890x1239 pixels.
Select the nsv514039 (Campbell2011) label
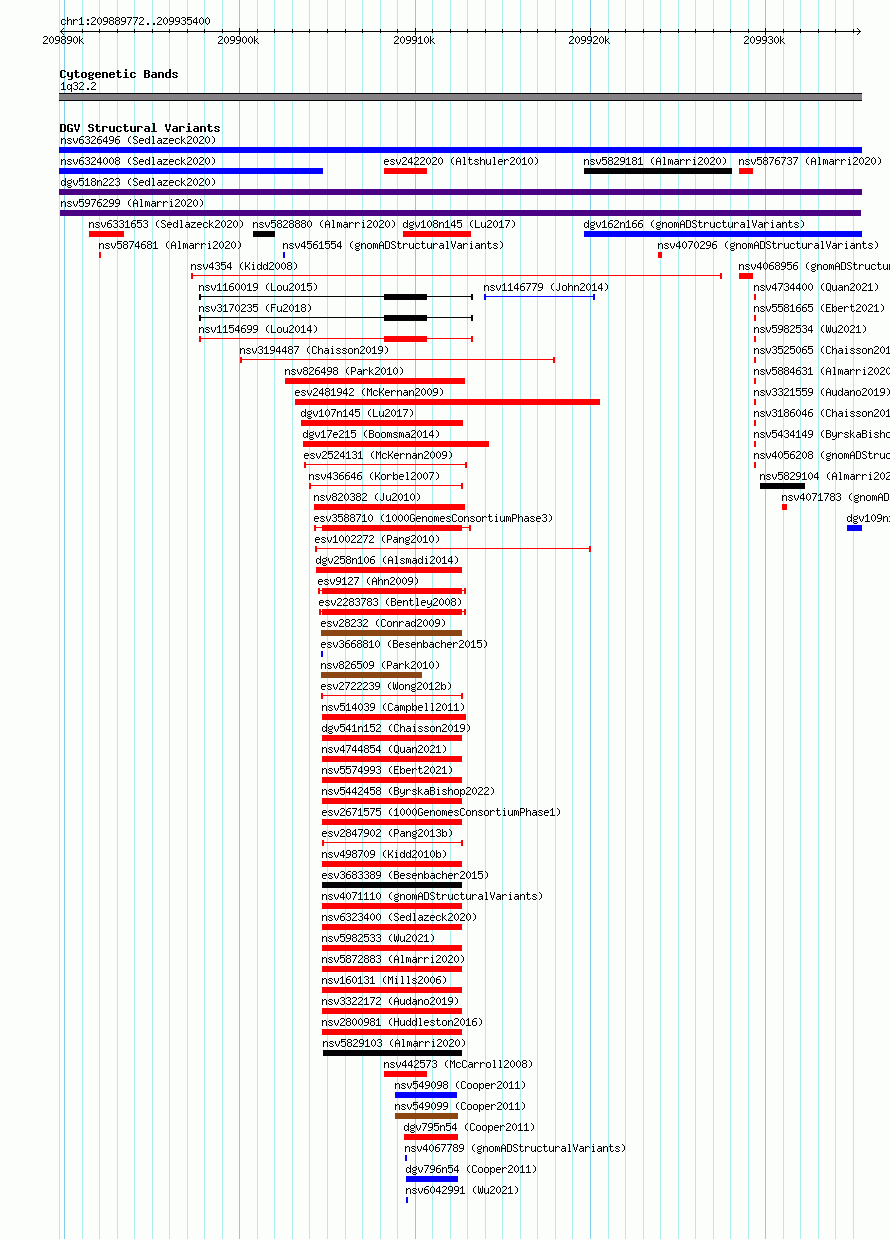click(393, 707)
